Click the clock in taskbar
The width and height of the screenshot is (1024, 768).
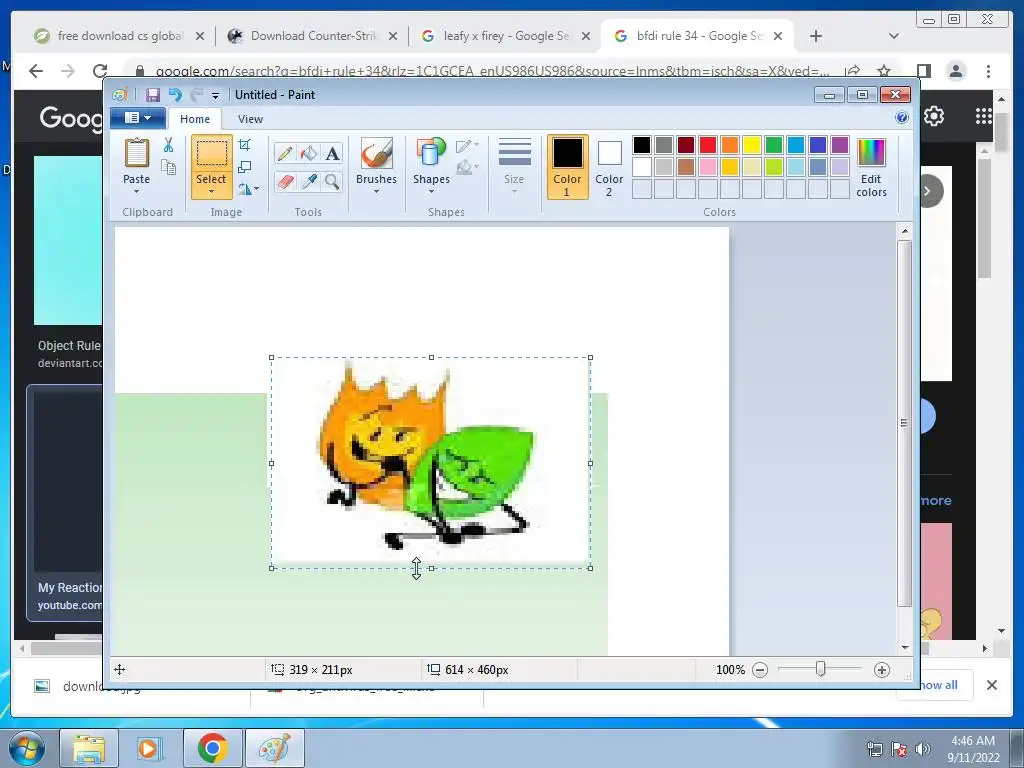coord(973,749)
